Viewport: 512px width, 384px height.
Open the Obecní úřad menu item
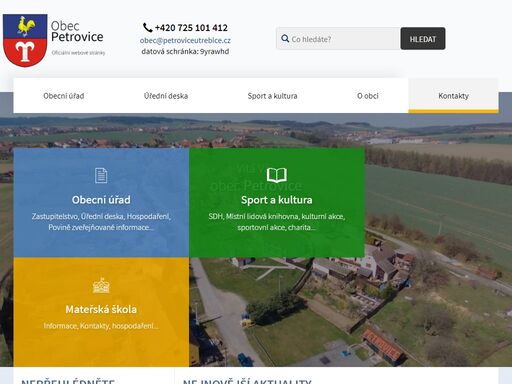[64, 96]
